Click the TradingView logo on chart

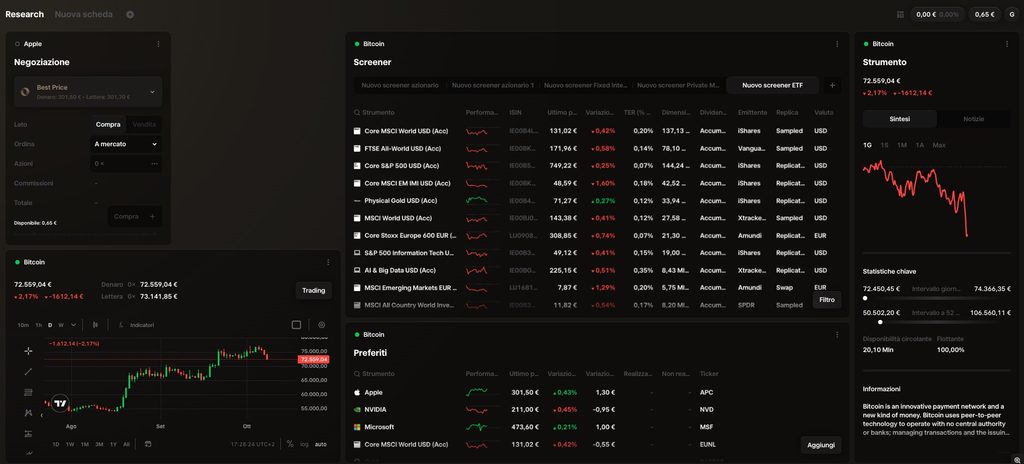pyautogui.click(x=60, y=404)
